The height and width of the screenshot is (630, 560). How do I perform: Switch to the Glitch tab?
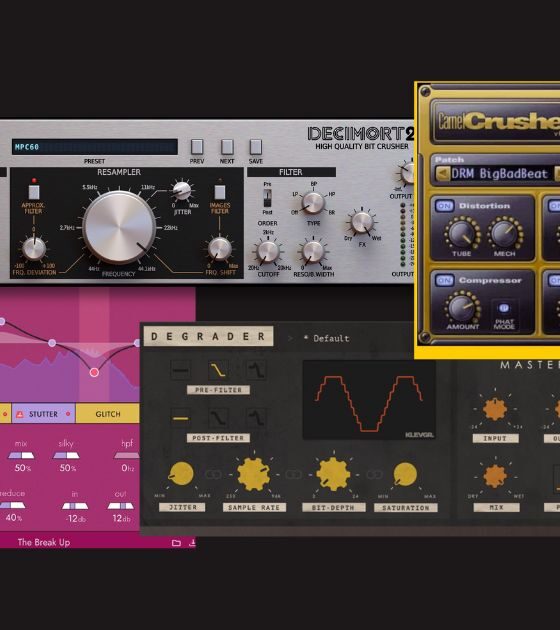tap(108, 414)
